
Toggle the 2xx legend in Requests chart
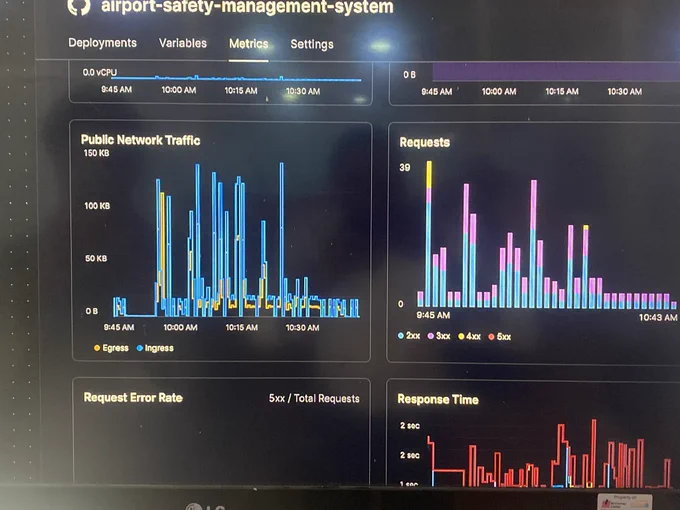pos(409,336)
